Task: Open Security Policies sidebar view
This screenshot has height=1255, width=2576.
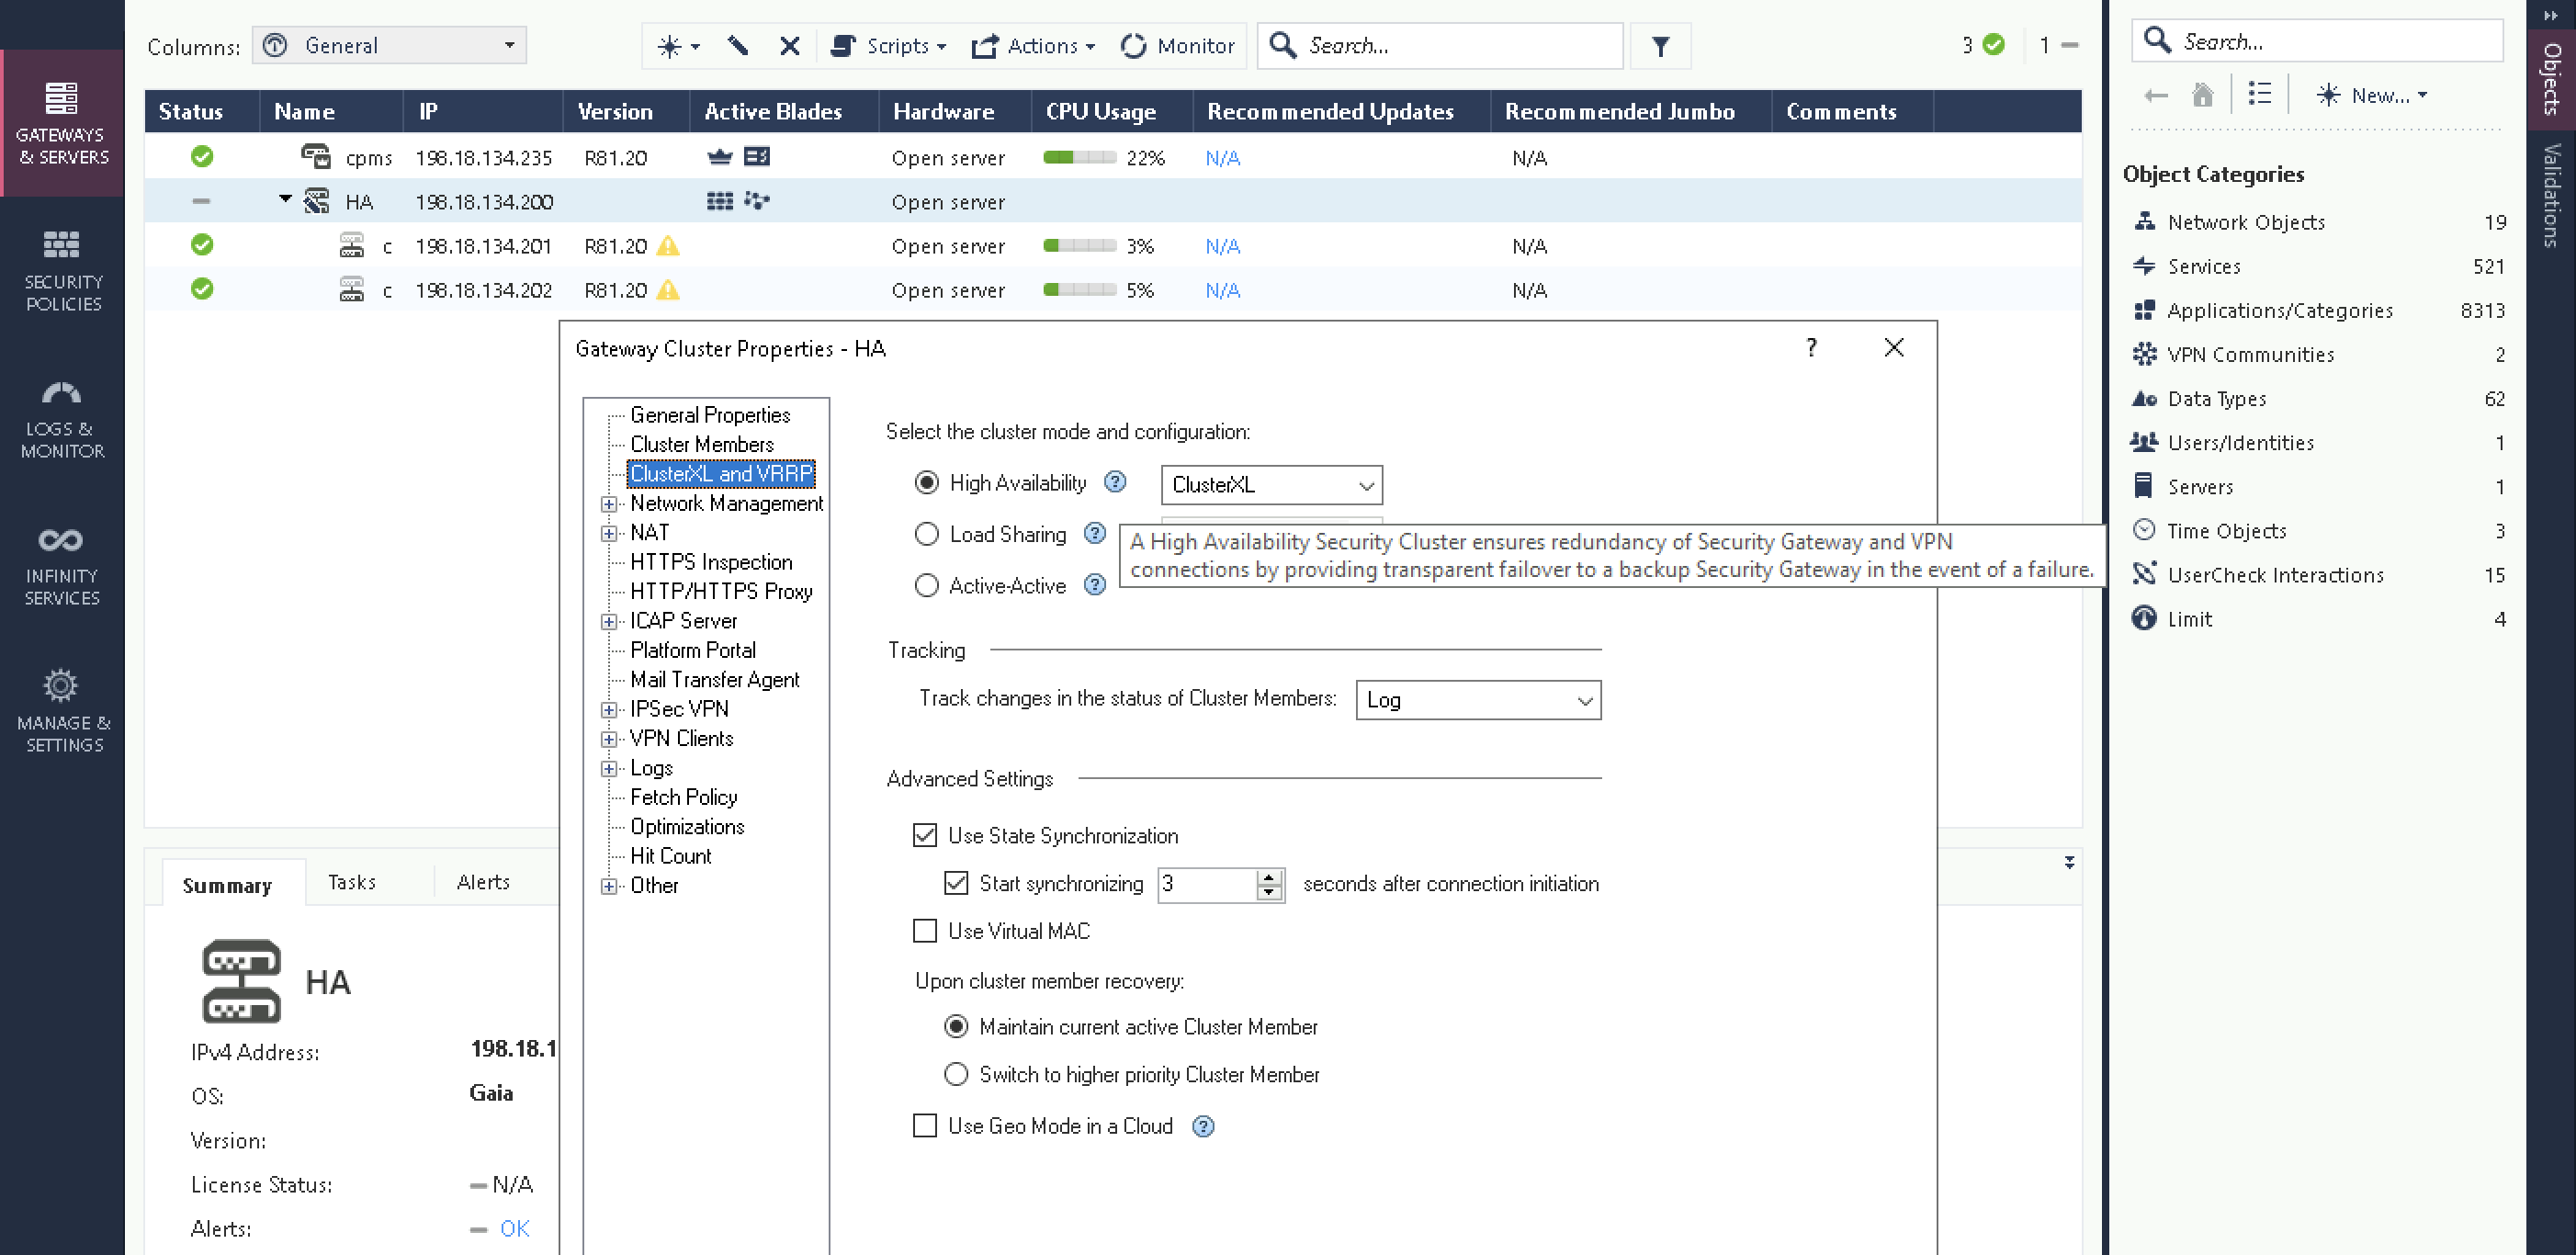Action: pyautogui.click(x=62, y=270)
